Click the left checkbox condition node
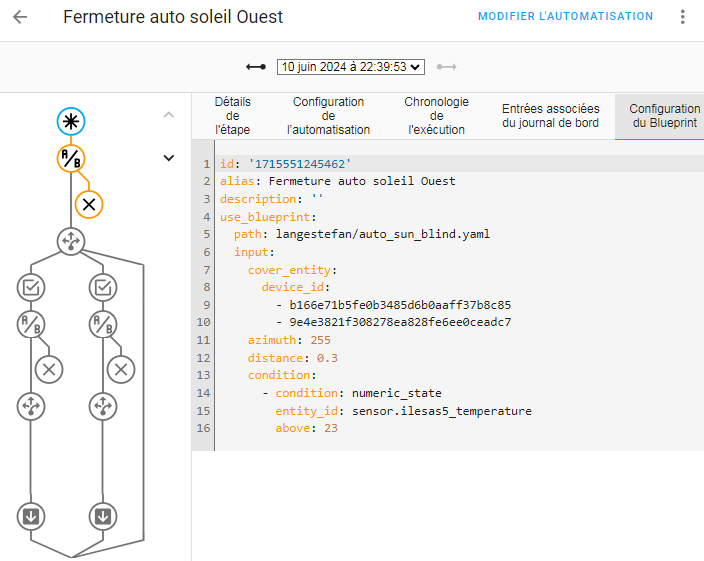704x561 pixels. pos(31,287)
